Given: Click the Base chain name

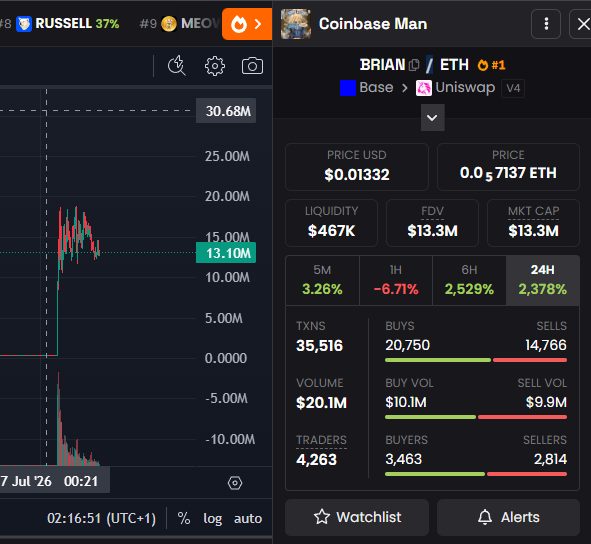Looking at the screenshot, I should (376, 87).
